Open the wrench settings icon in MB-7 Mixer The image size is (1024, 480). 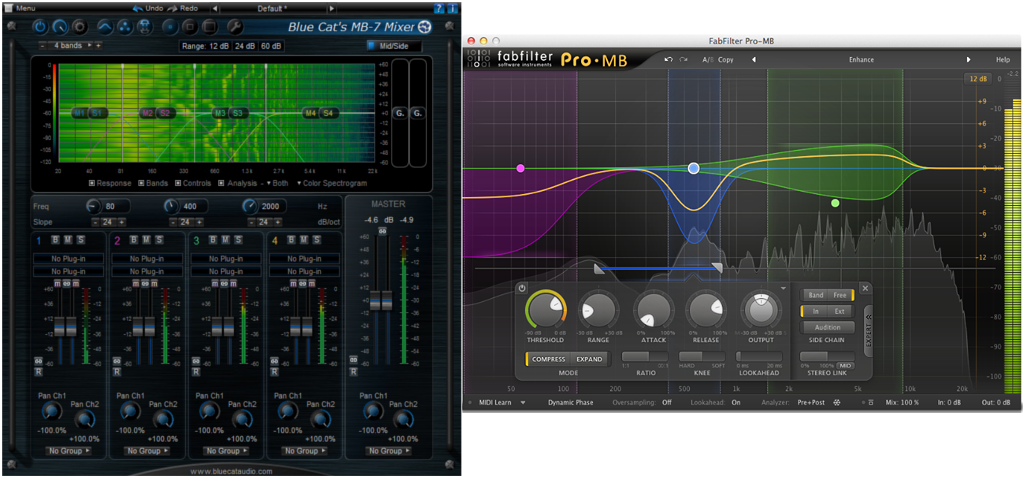coord(234,26)
